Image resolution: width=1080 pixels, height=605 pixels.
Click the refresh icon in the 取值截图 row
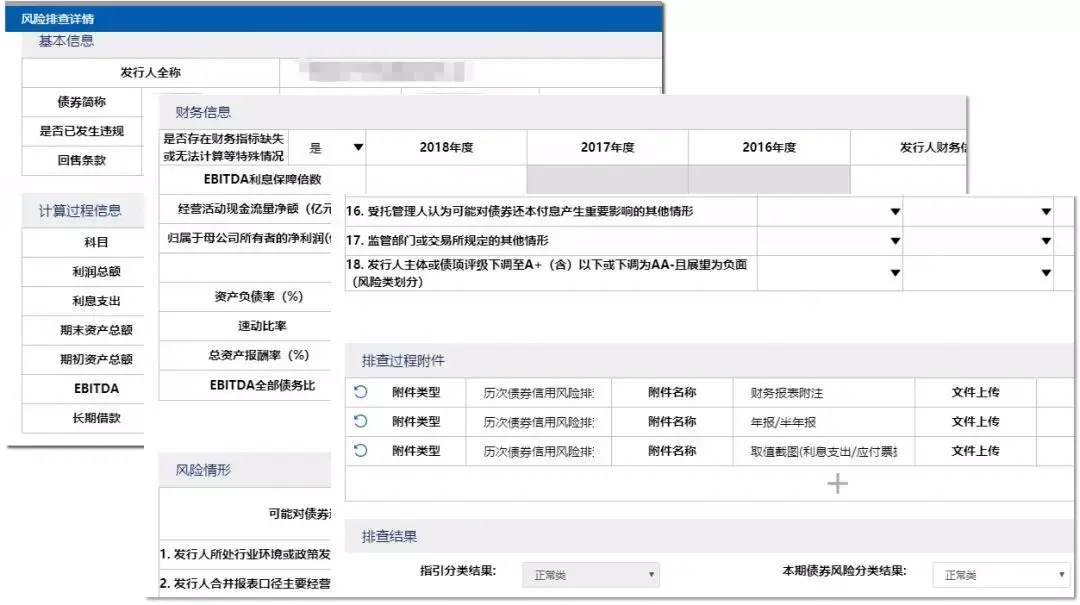tap(360, 451)
